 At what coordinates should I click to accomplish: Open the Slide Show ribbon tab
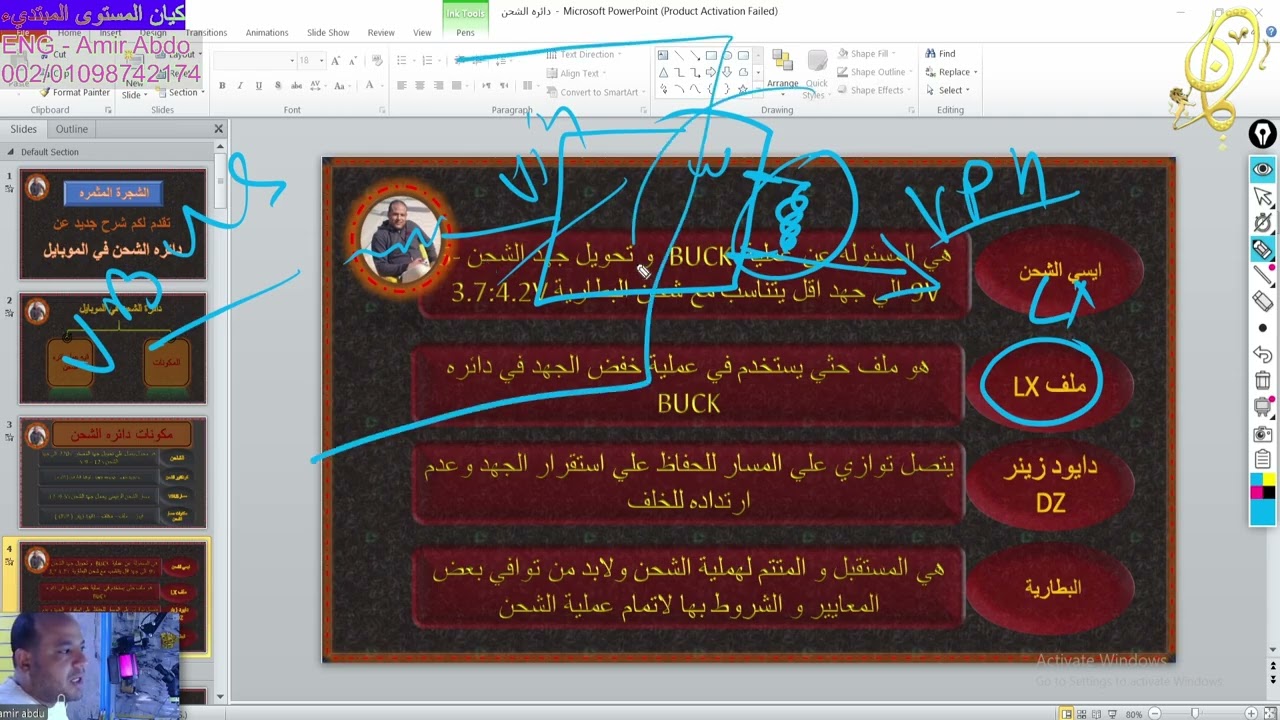tap(328, 33)
